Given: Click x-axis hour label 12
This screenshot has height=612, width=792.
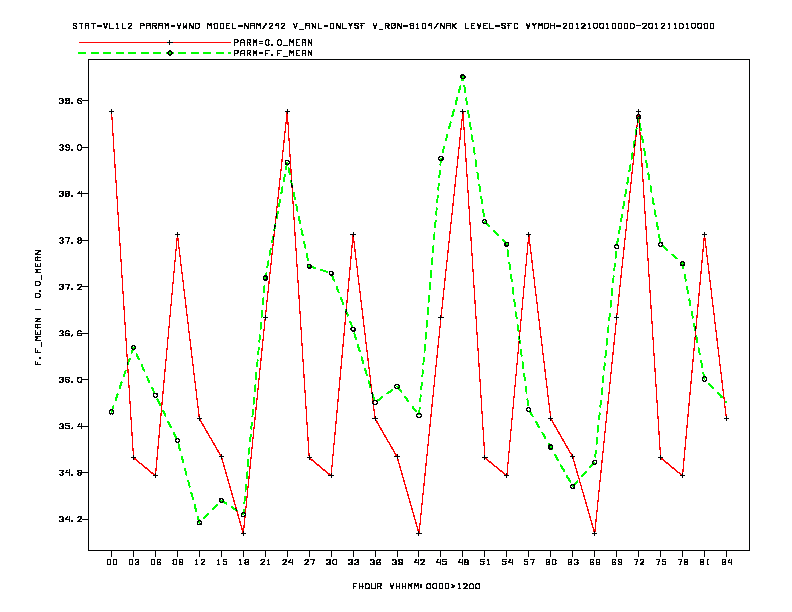Looking at the screenshot, I should (200, 562).
